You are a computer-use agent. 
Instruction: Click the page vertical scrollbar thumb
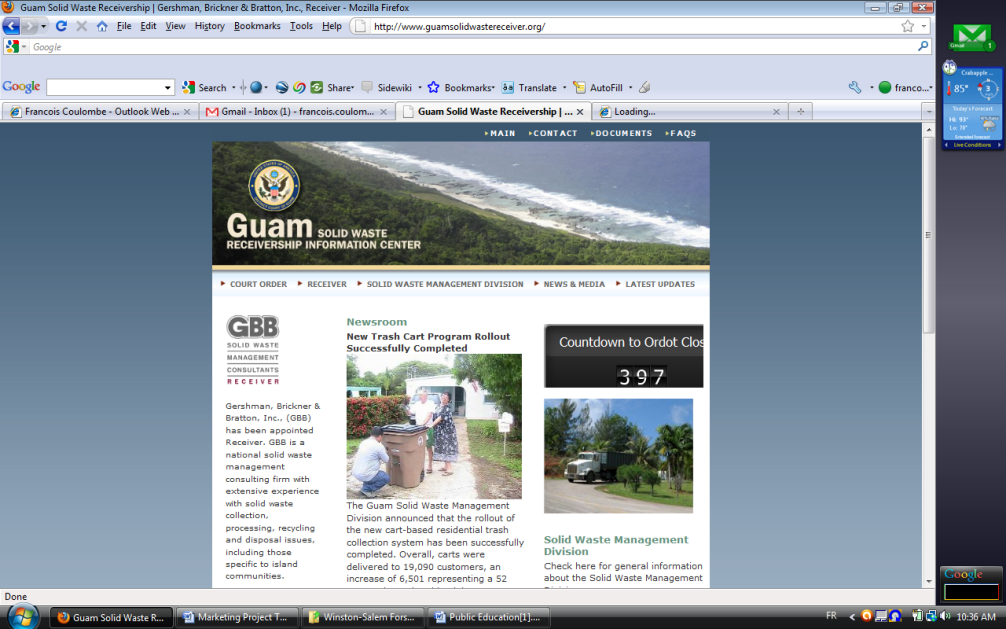point(928,235)
